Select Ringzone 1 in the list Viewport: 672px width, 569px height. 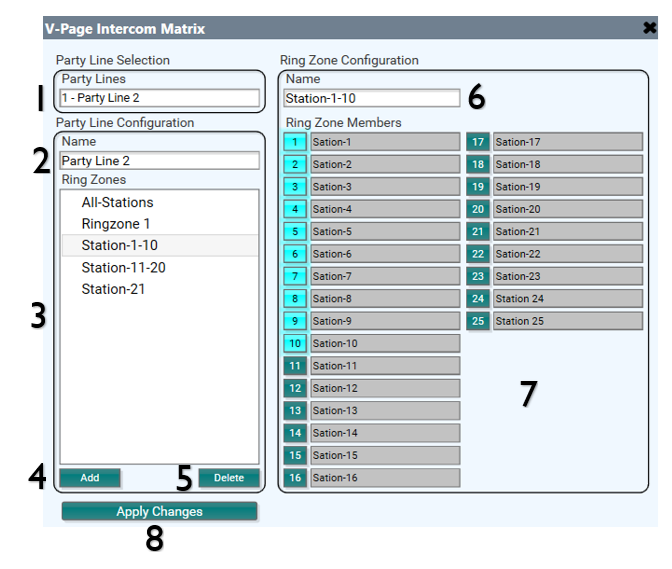(x=116, y=224)
